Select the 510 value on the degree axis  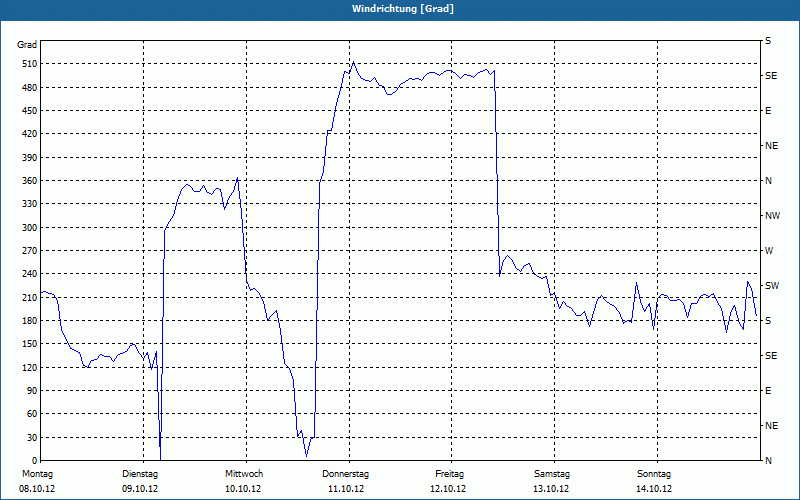point(29,64)
